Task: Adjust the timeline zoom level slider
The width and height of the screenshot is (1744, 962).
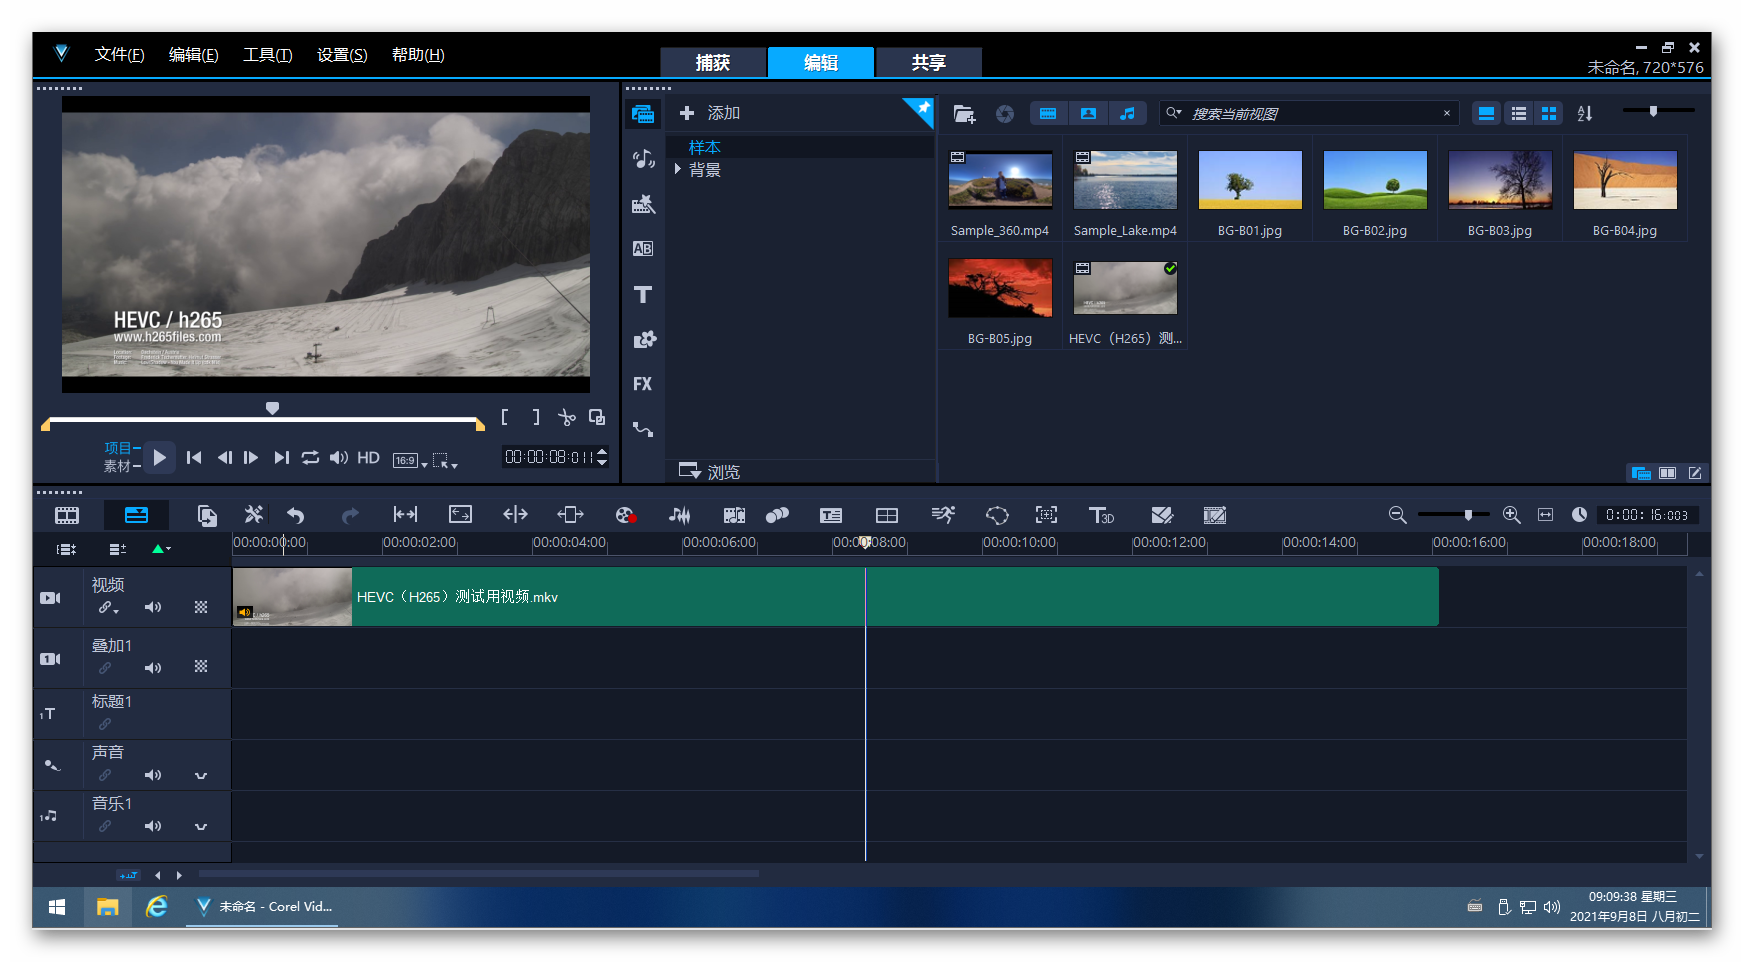Action: (x=1468, y=515)
